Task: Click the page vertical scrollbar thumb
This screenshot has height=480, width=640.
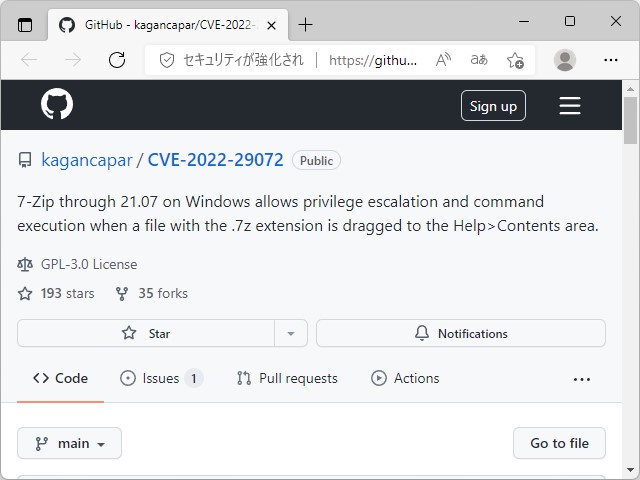Action: point(630,120)
